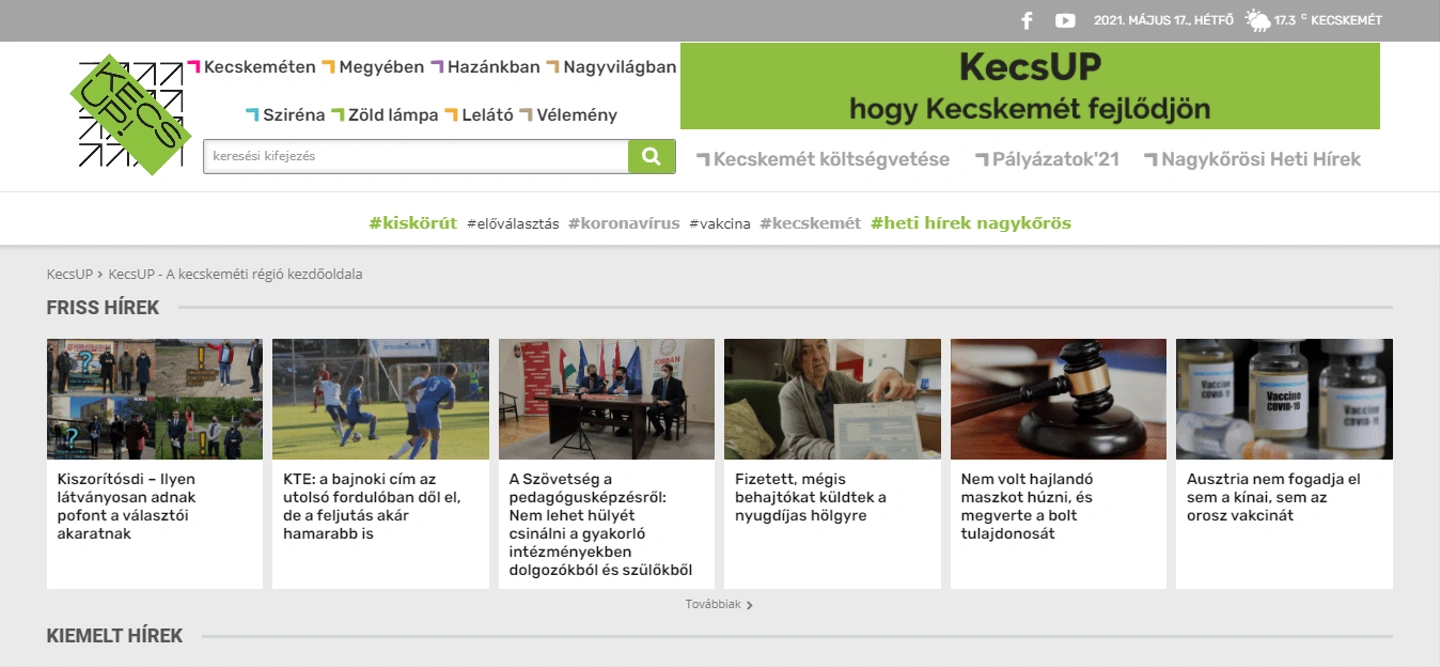Open Nagykőrösi Heti Hírek link

1253,159
